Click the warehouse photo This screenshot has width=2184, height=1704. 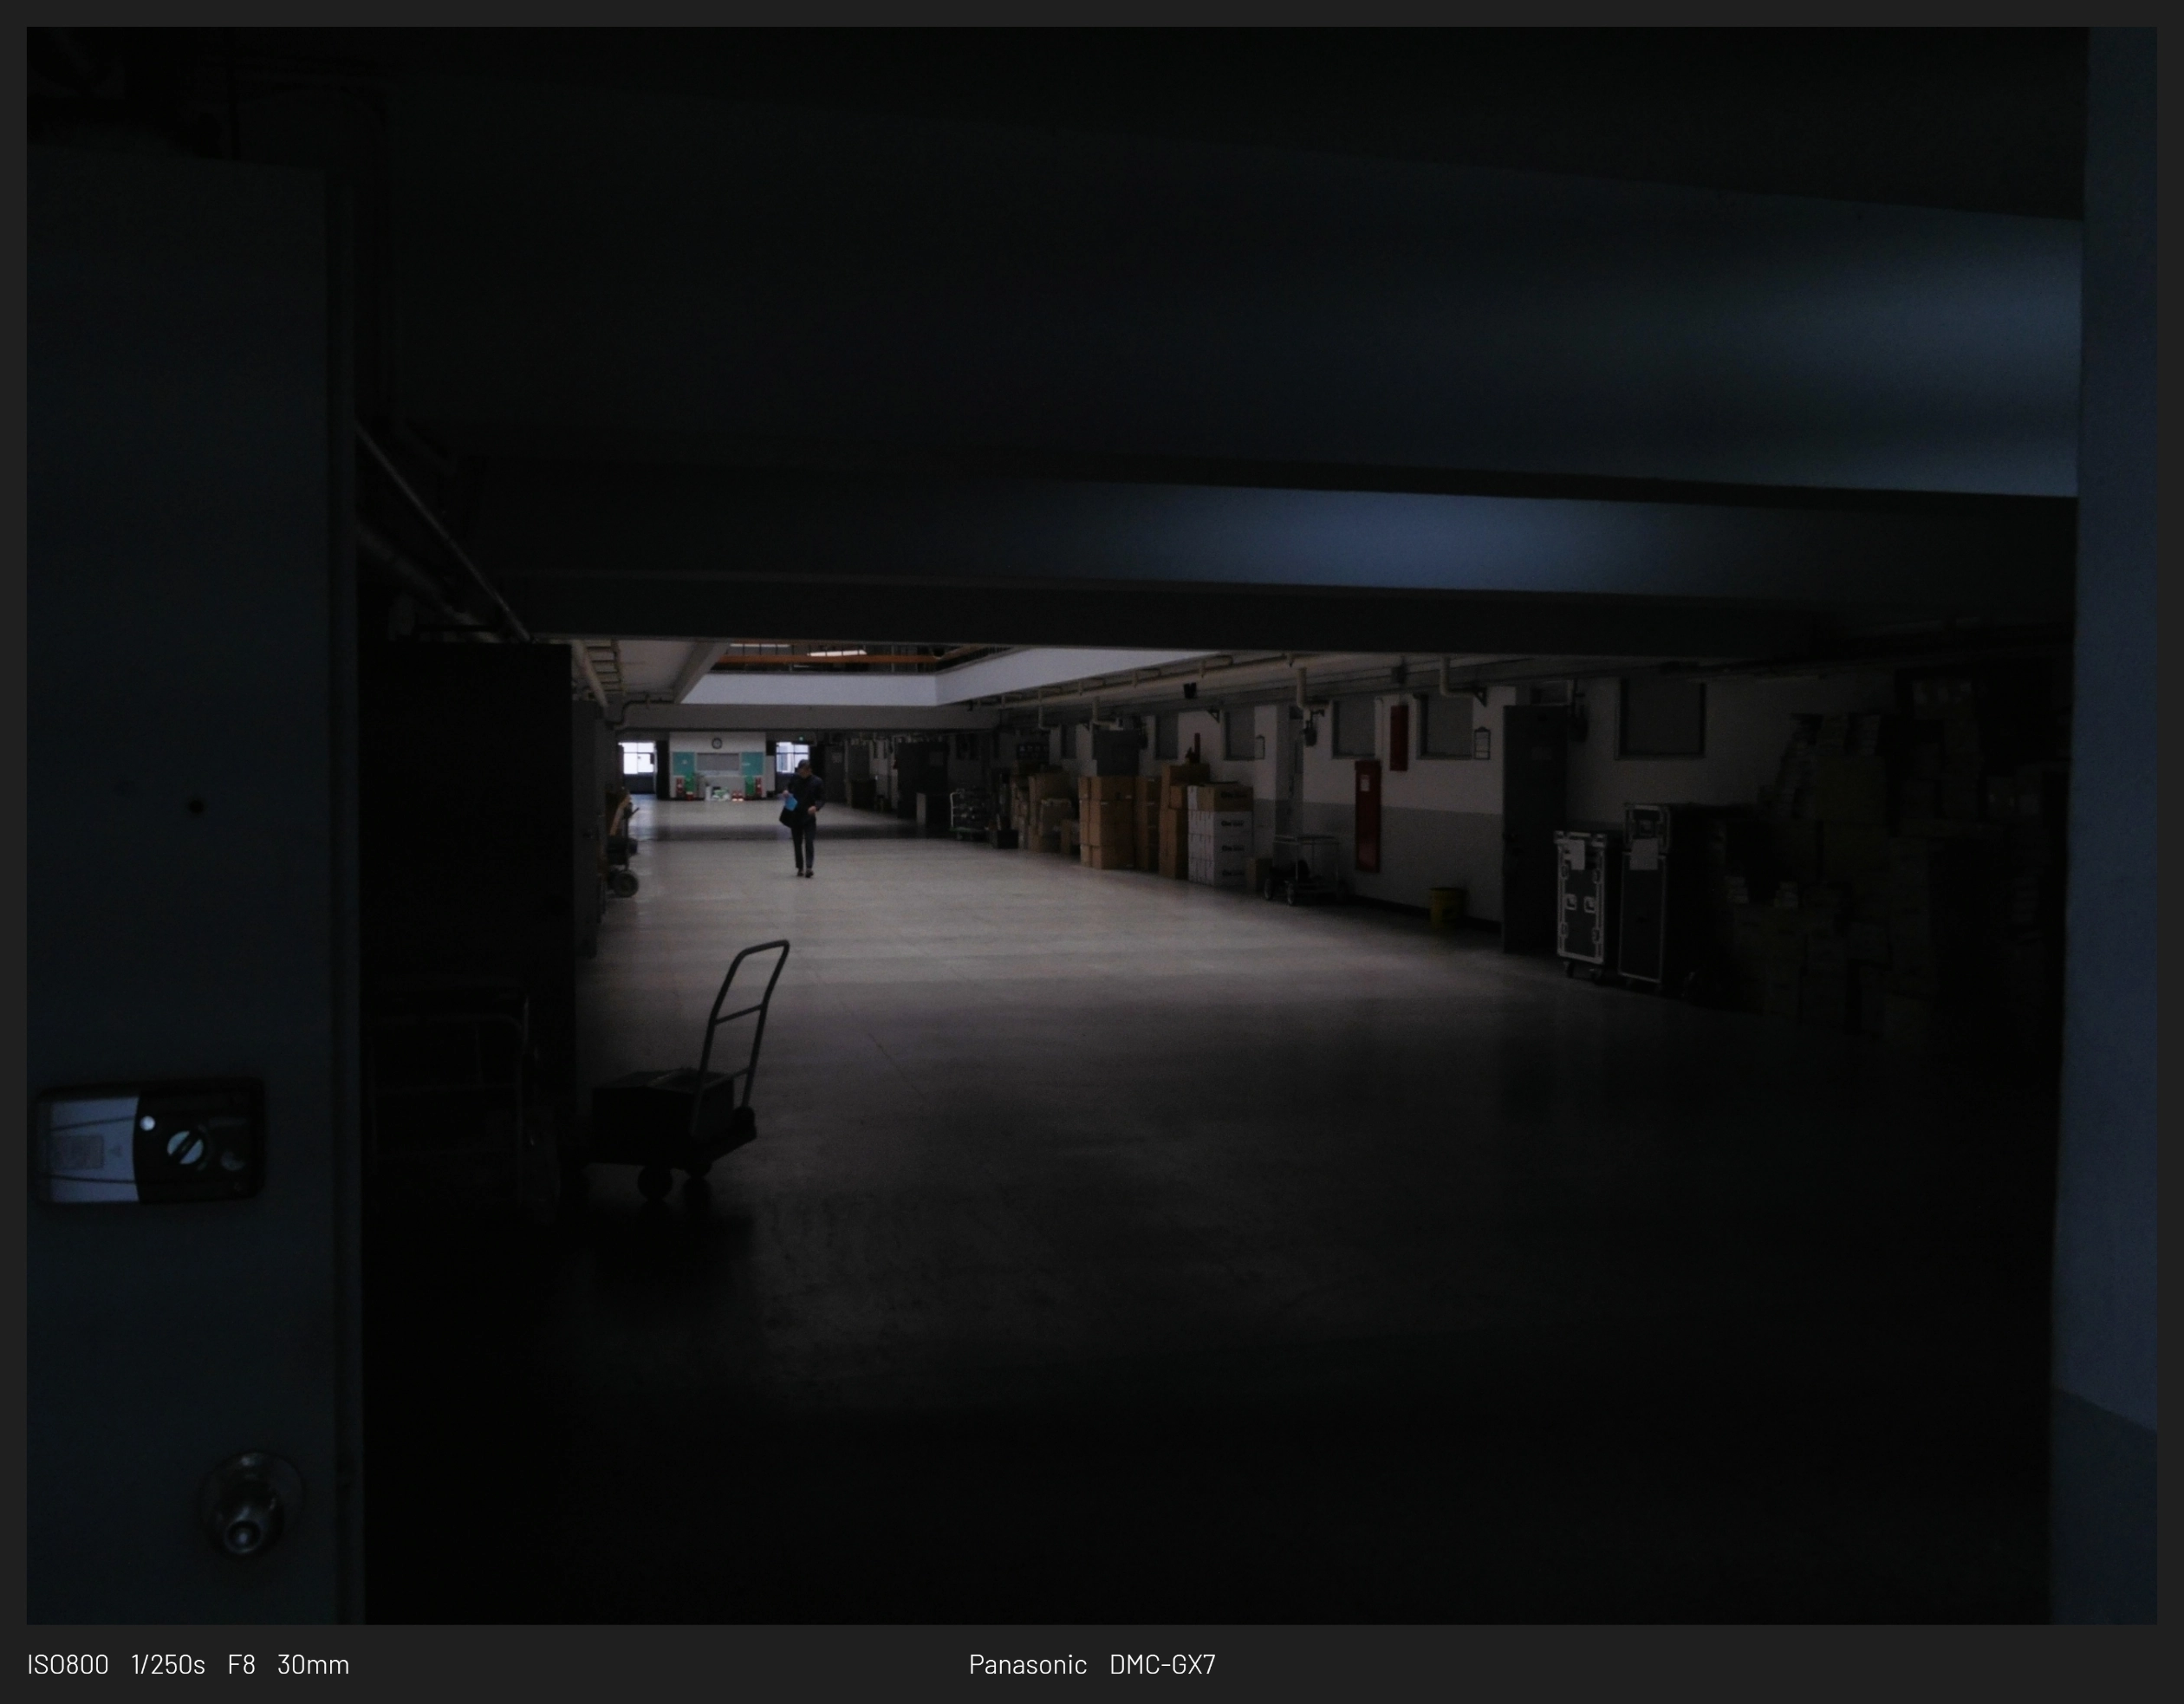1092,825
